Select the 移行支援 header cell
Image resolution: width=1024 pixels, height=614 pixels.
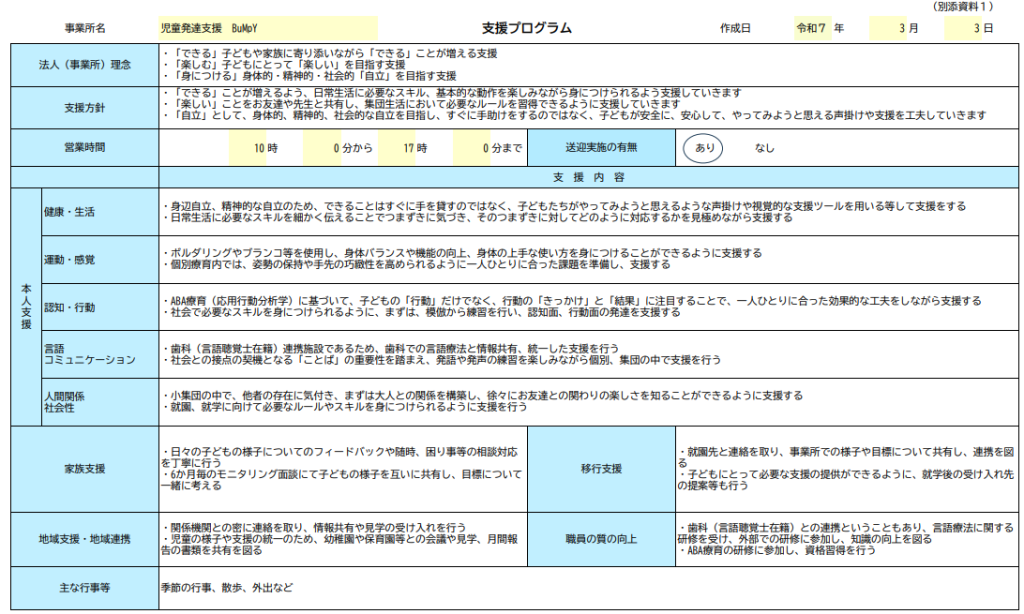[x=600, y=468]
